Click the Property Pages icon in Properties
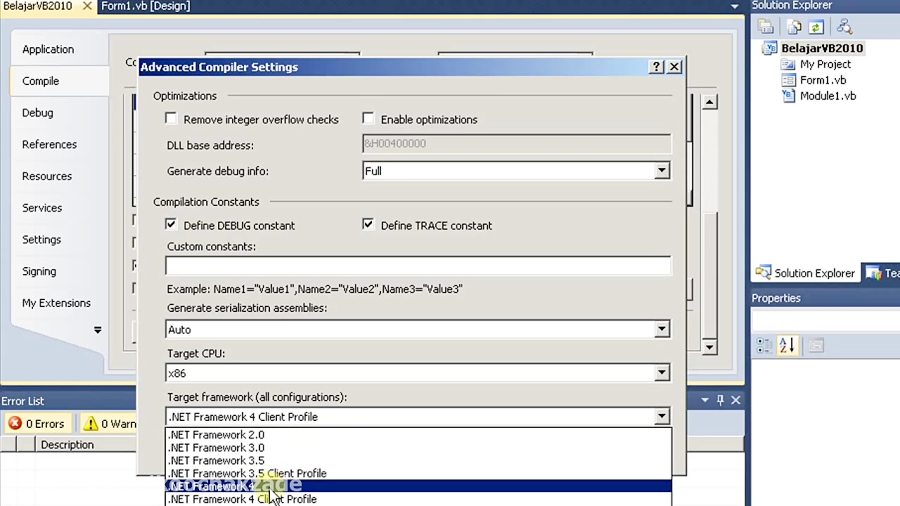900x506 pixels. click(x=816, y=345)
